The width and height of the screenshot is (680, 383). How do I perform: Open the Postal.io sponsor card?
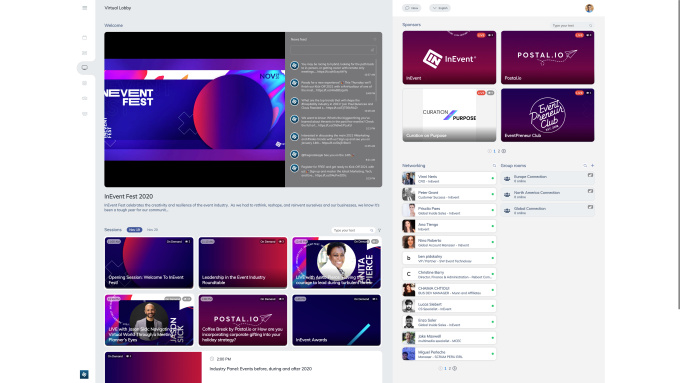(547, 57)
